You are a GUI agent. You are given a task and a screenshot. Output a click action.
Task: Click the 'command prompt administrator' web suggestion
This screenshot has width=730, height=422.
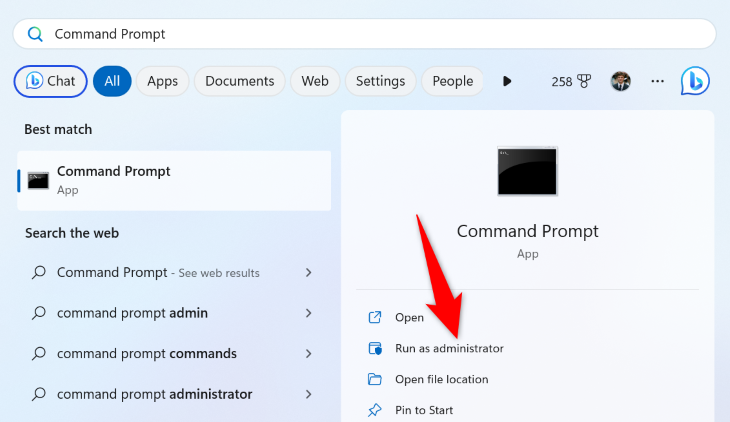click(154, 394)
